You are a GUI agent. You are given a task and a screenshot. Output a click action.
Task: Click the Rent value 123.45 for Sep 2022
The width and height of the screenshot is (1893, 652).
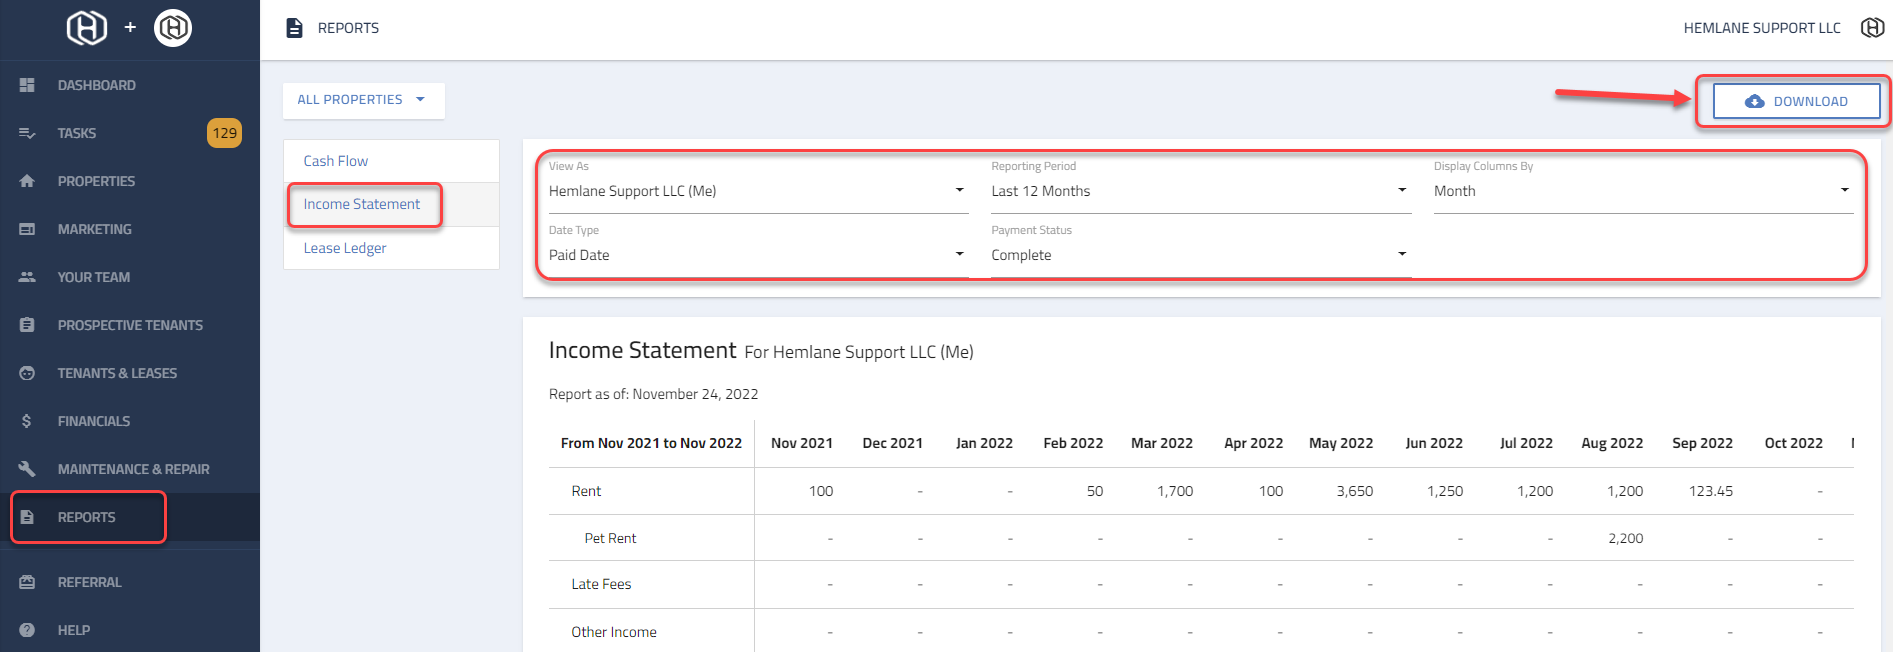pos(1711,491)
